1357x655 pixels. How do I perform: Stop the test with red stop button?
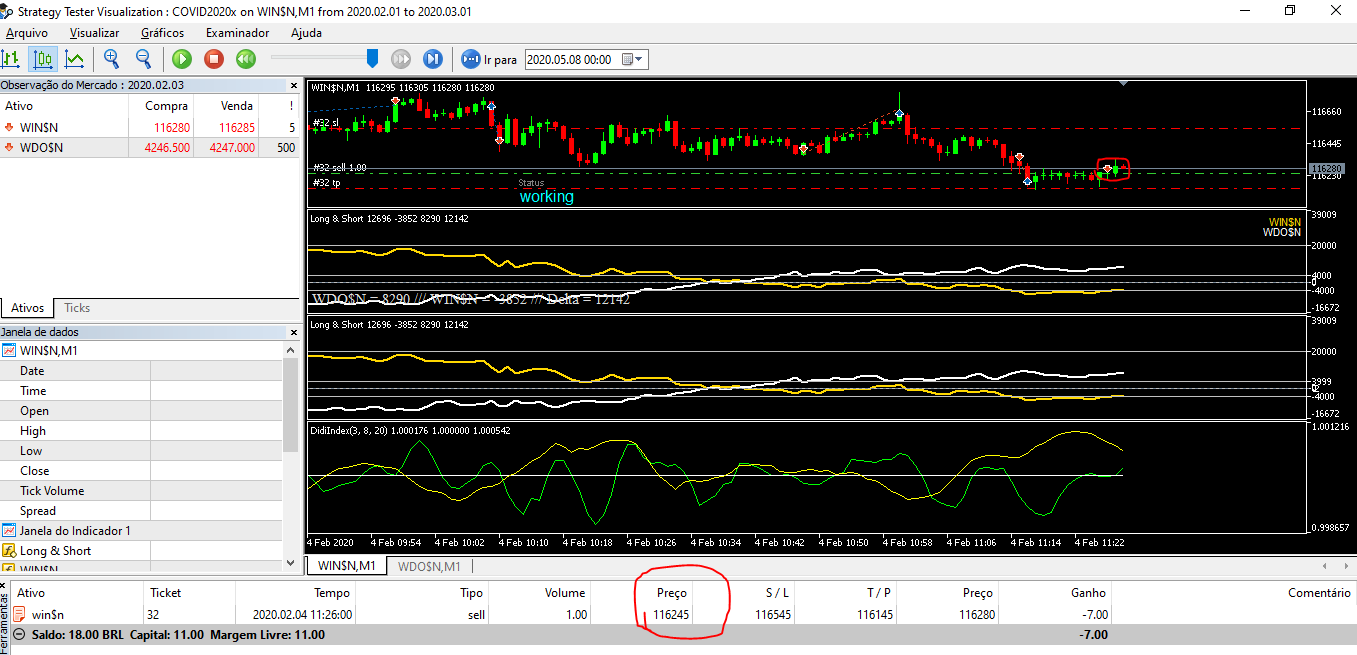pyautogui.click(x=213, y=59)
